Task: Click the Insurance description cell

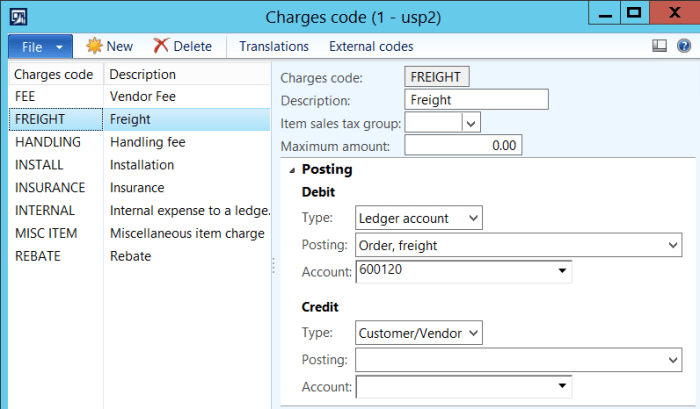Action: [x=187, y=188]
